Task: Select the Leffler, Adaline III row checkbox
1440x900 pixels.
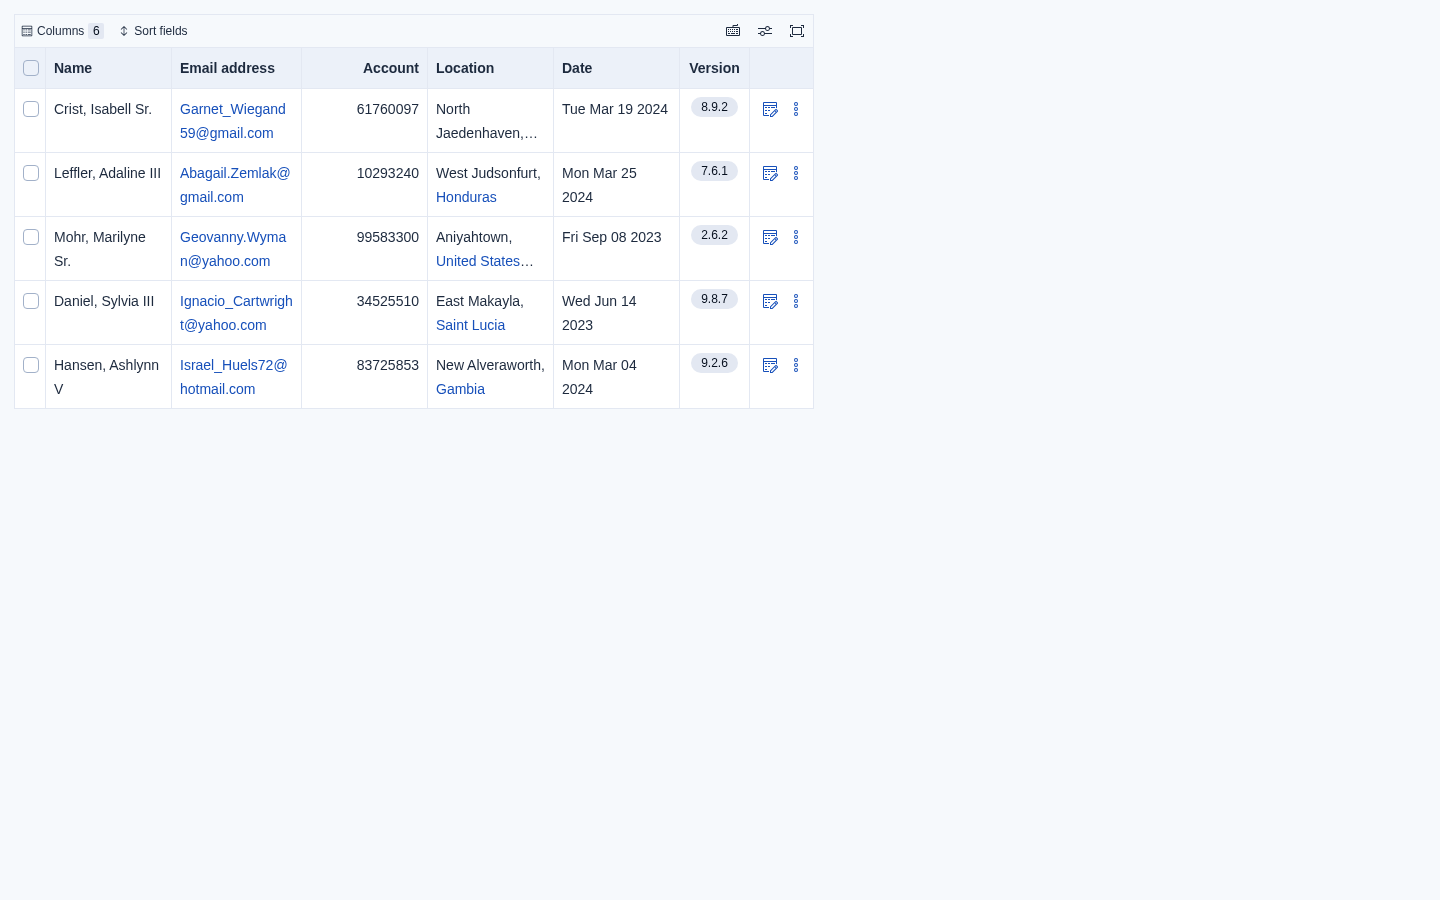Action: (x=31, y=173)
